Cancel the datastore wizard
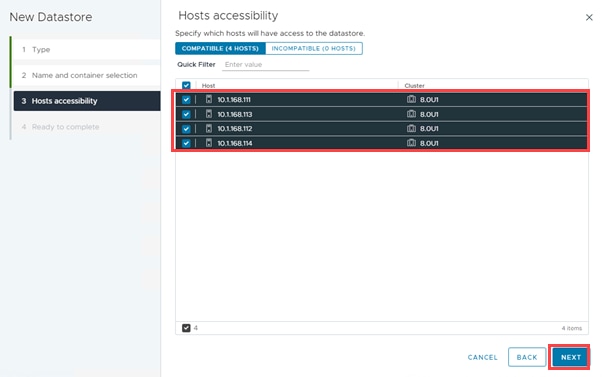602x377 pixels. click(482, 357)
